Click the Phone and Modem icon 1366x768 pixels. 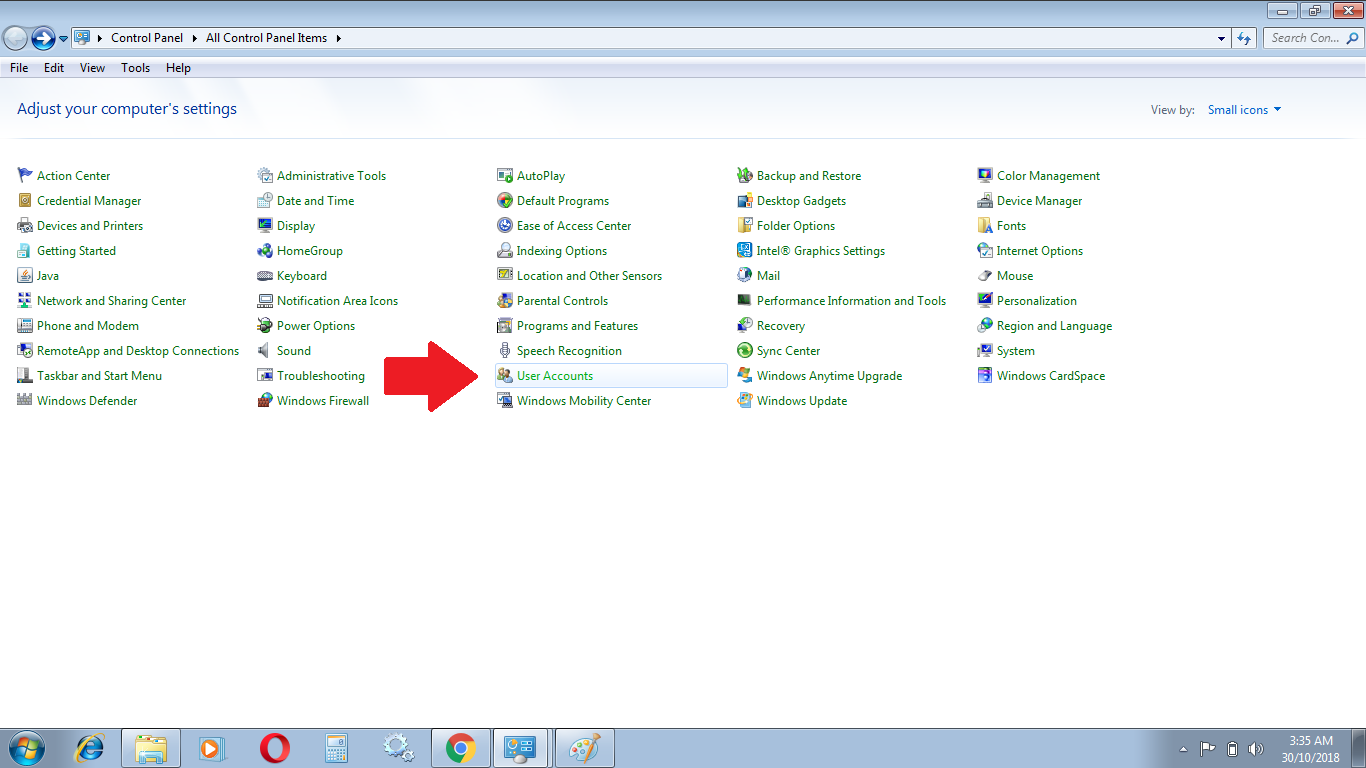[x=25, y=325]
